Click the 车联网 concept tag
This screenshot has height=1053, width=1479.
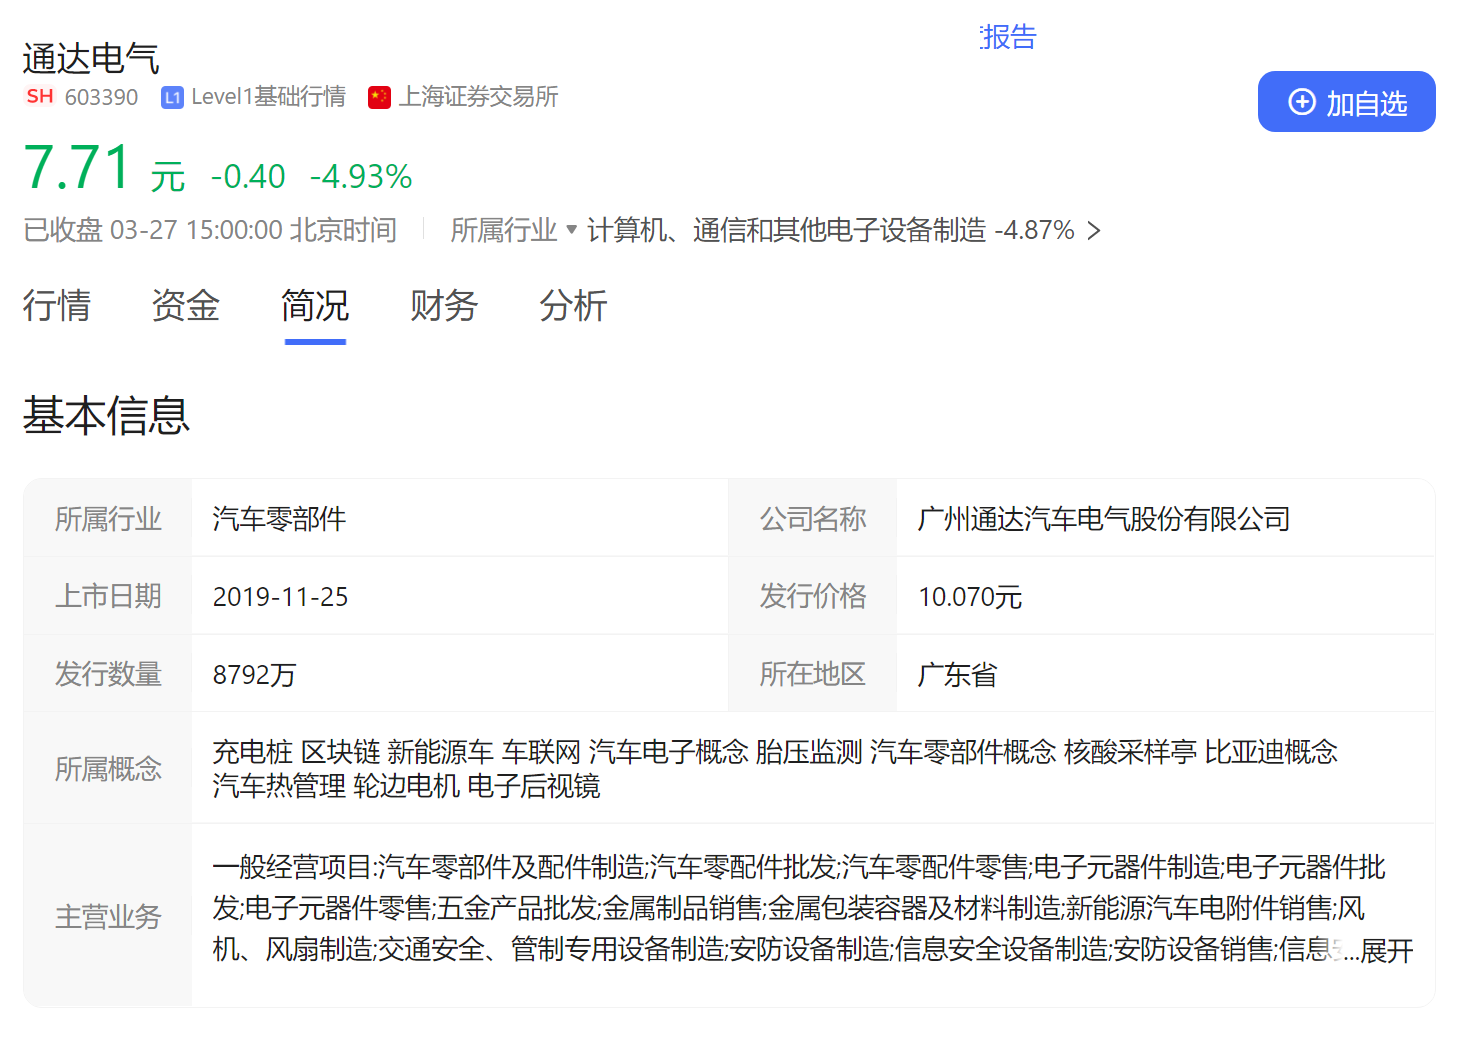coord(541,752)
